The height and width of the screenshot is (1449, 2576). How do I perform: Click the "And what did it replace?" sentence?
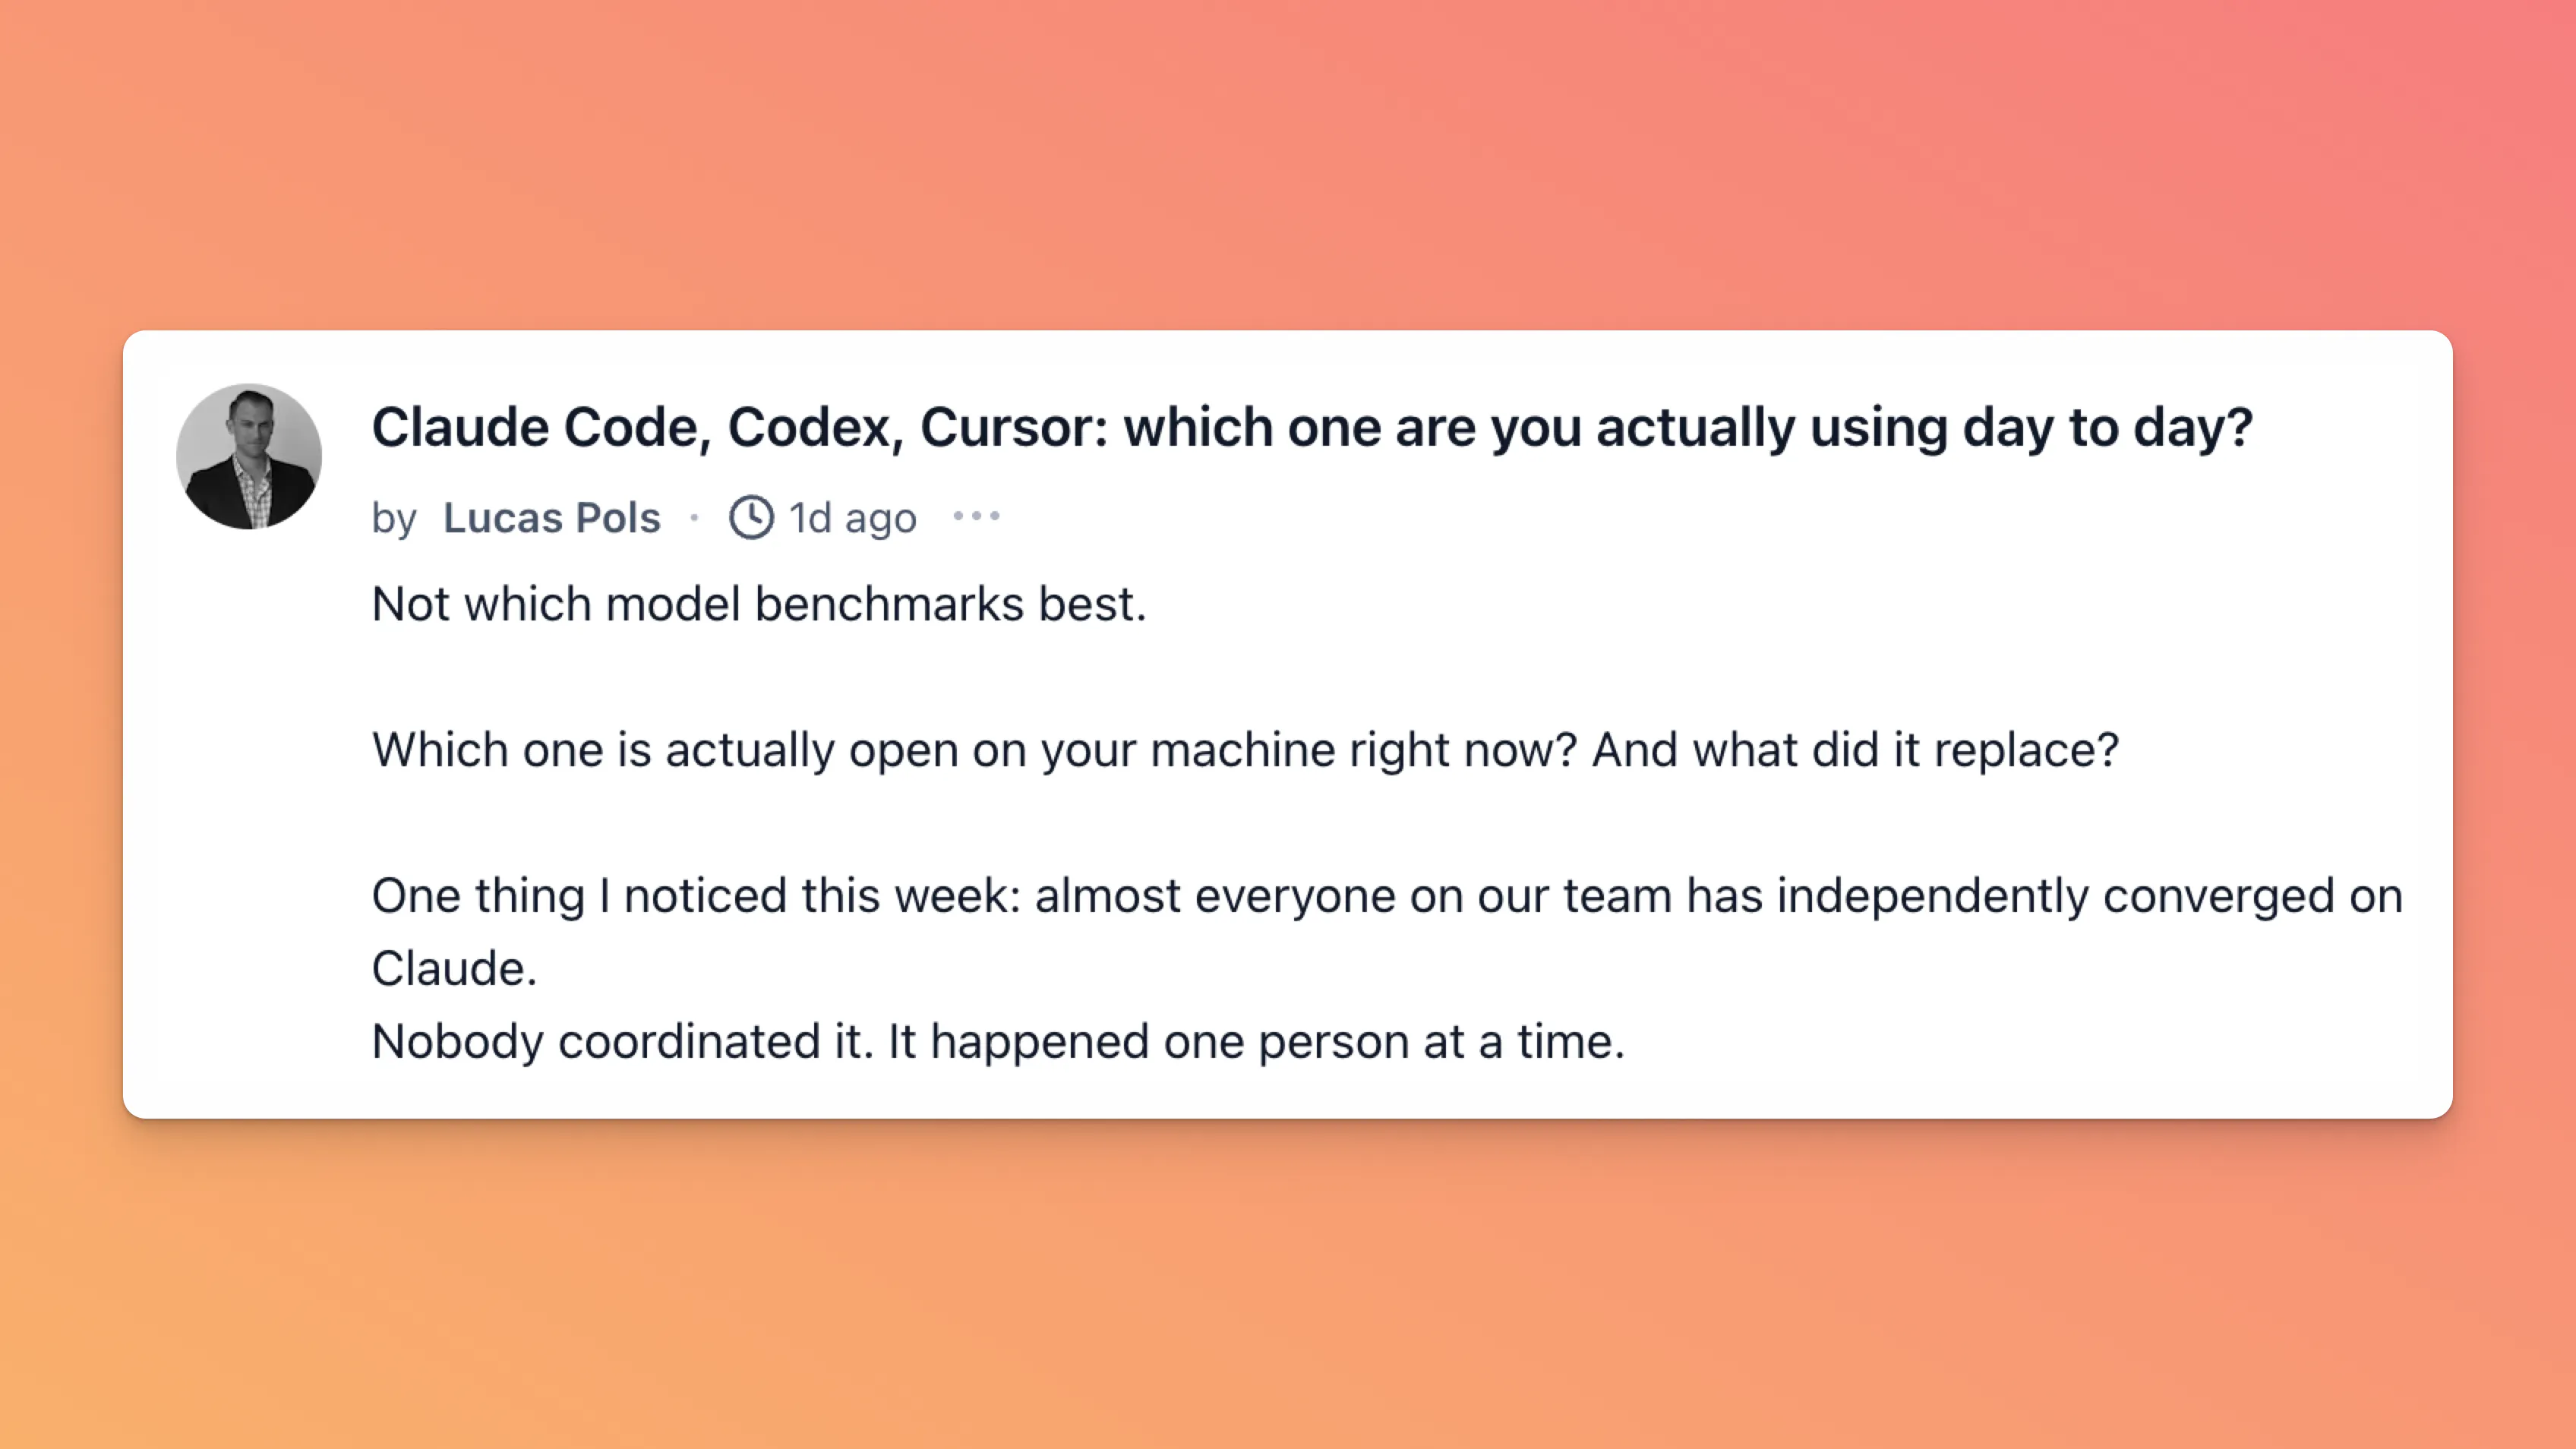click(1855, 750)
